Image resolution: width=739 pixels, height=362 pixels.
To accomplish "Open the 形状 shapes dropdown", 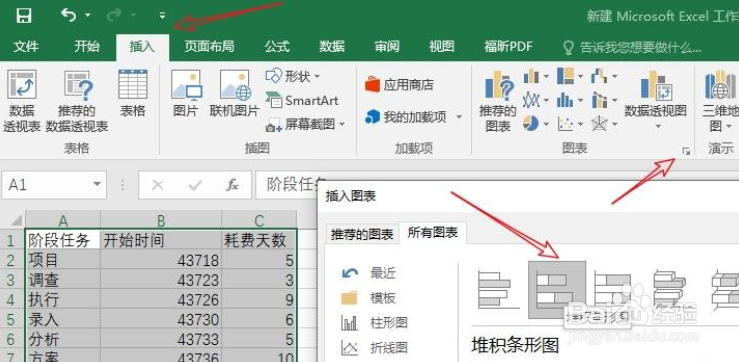I will (293, 76).
